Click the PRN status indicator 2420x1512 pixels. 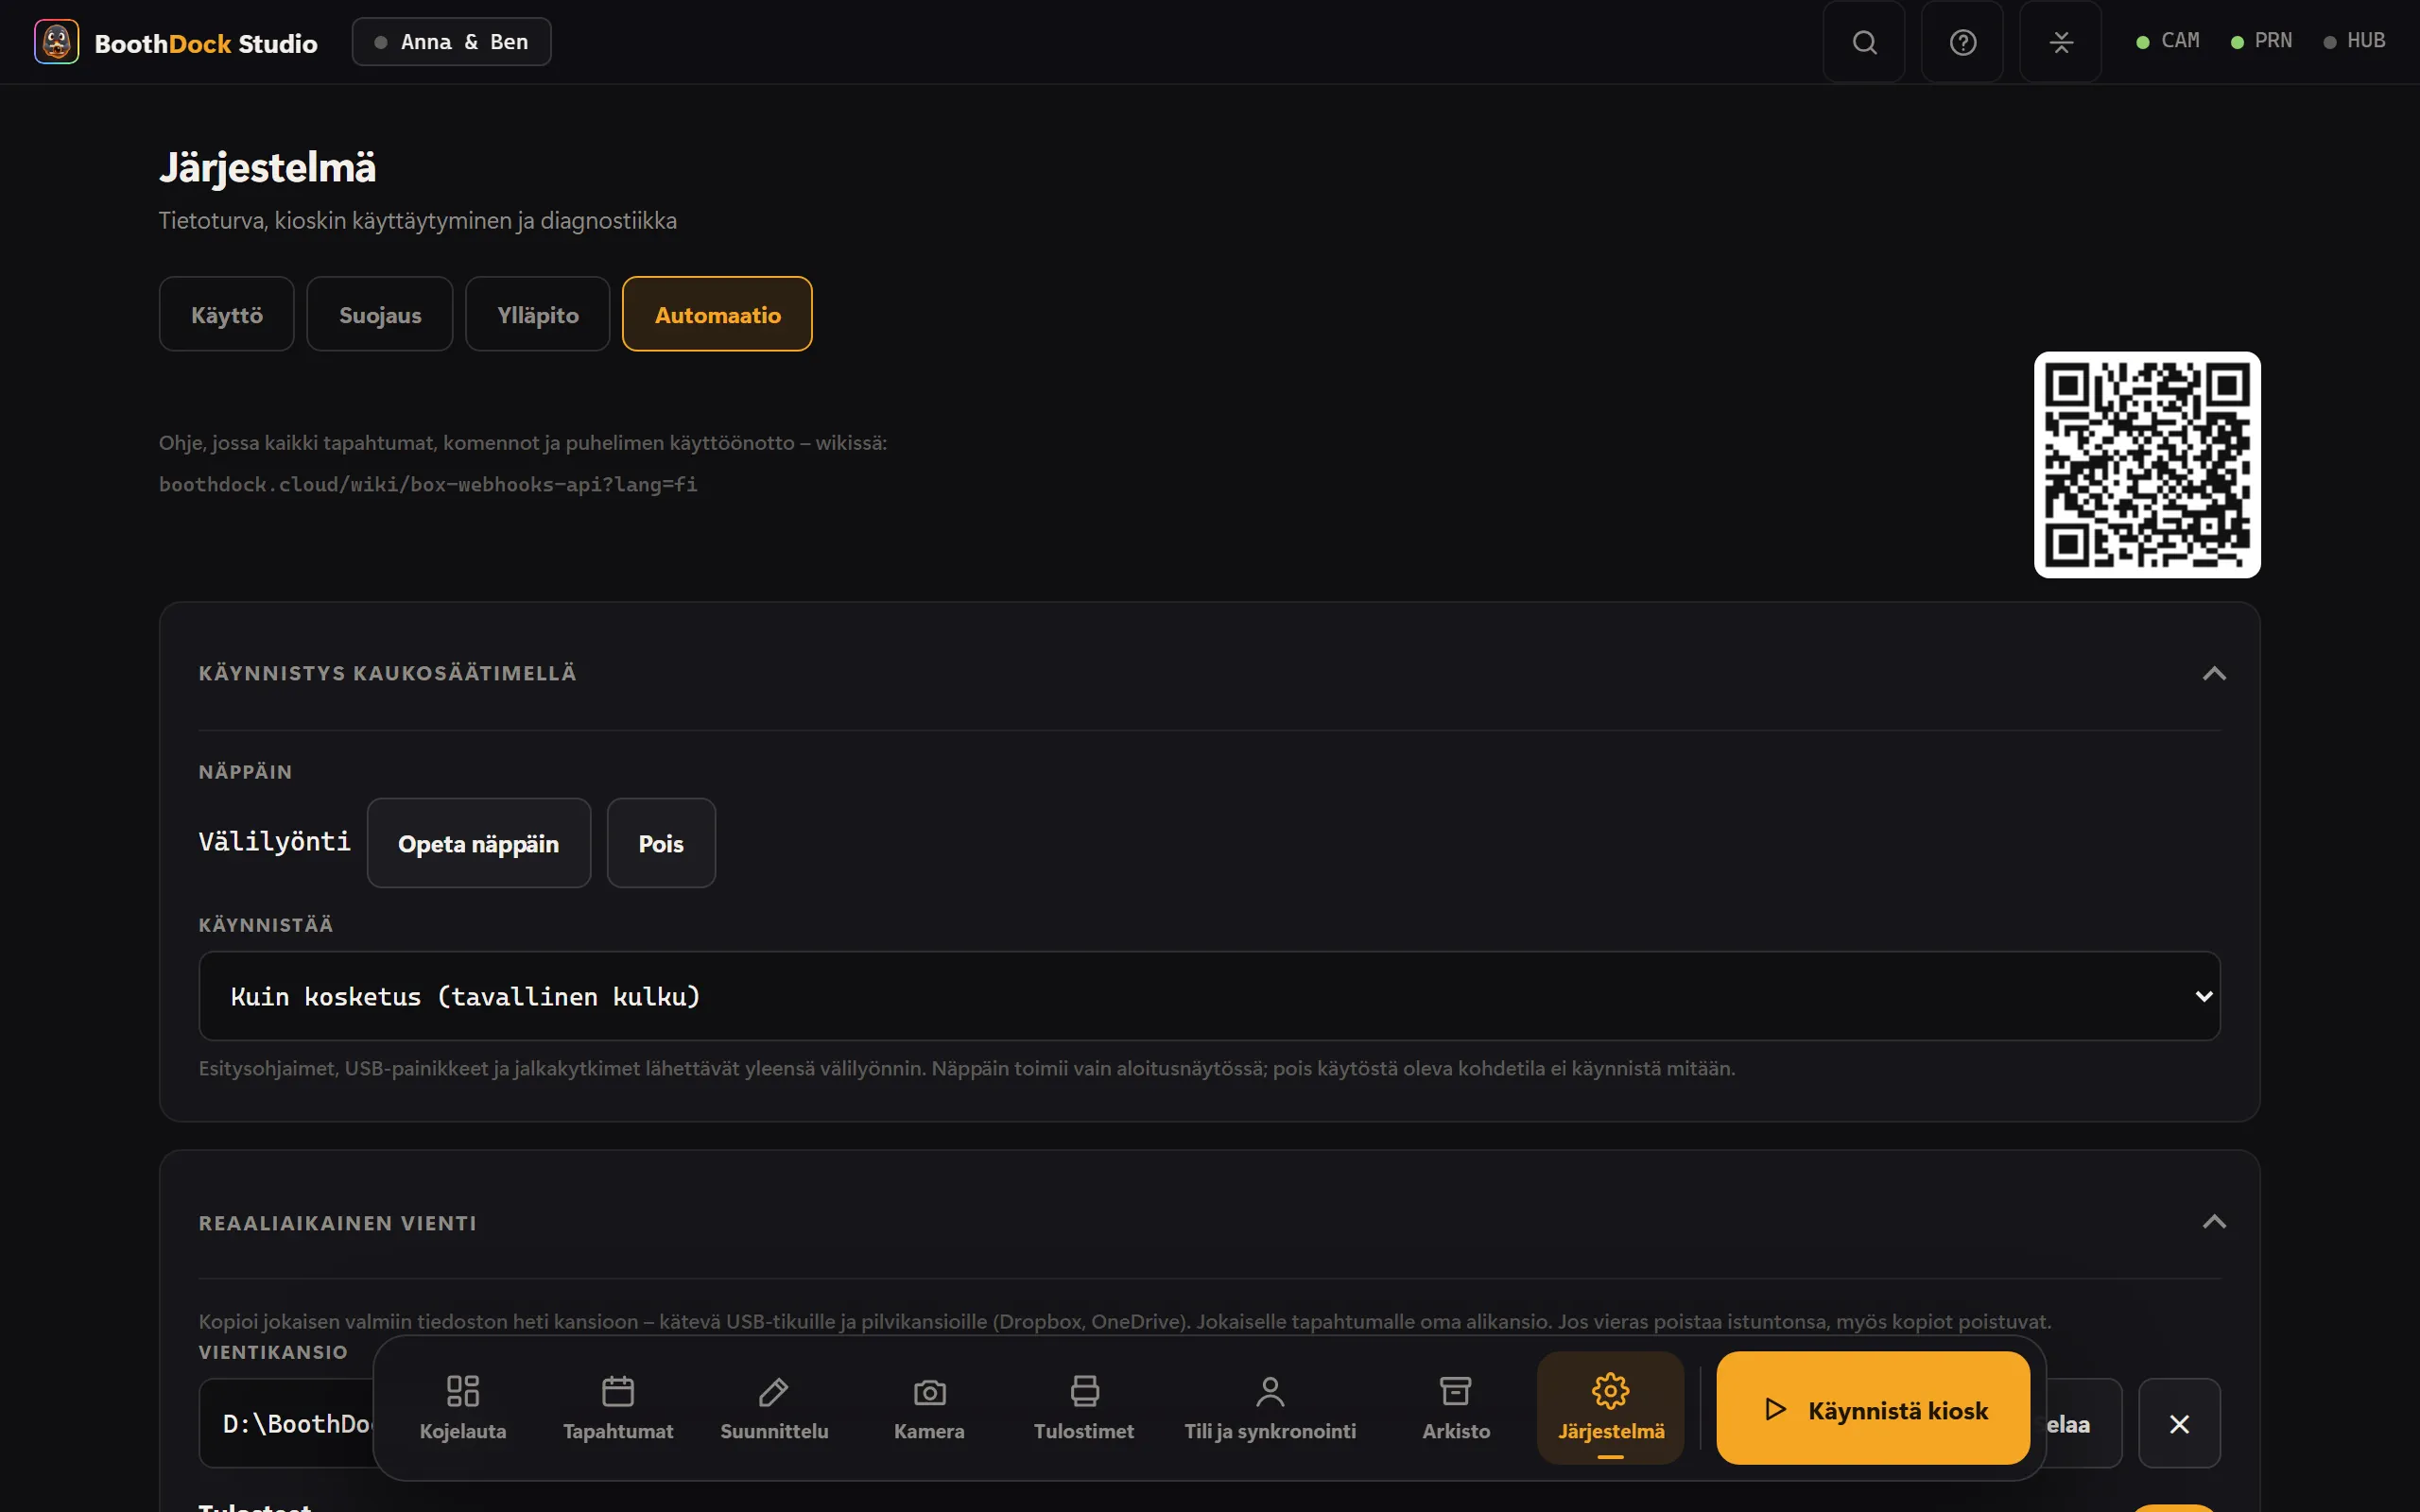2261,41
